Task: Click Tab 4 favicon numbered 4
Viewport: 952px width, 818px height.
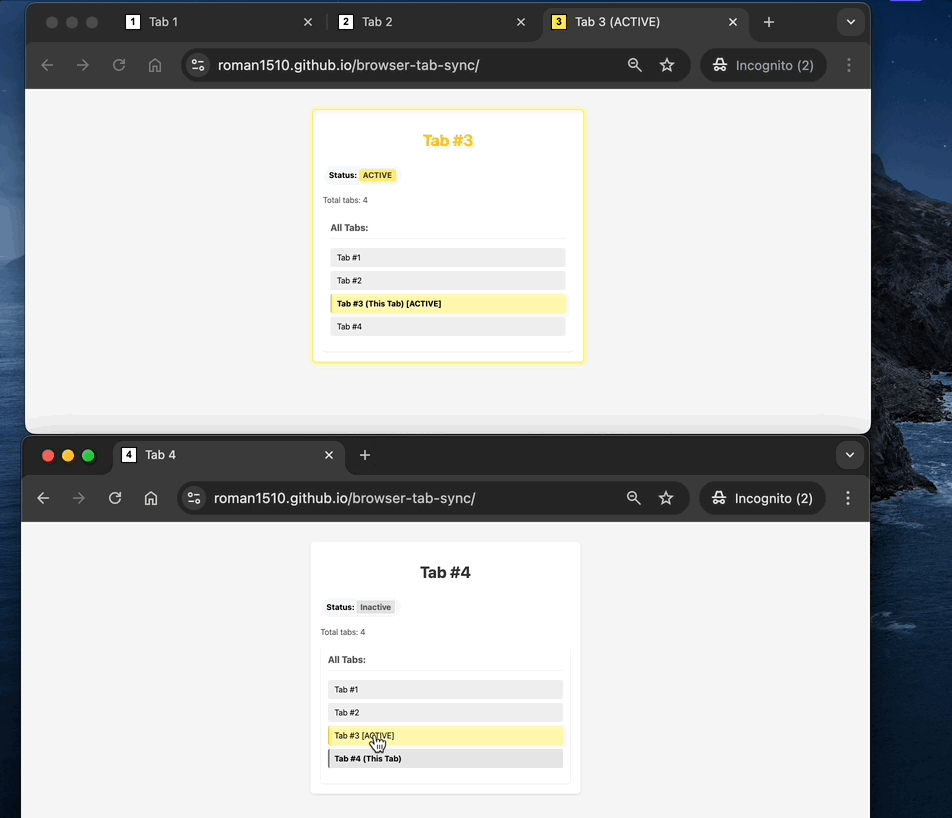Action: click(x=129, y=455)
